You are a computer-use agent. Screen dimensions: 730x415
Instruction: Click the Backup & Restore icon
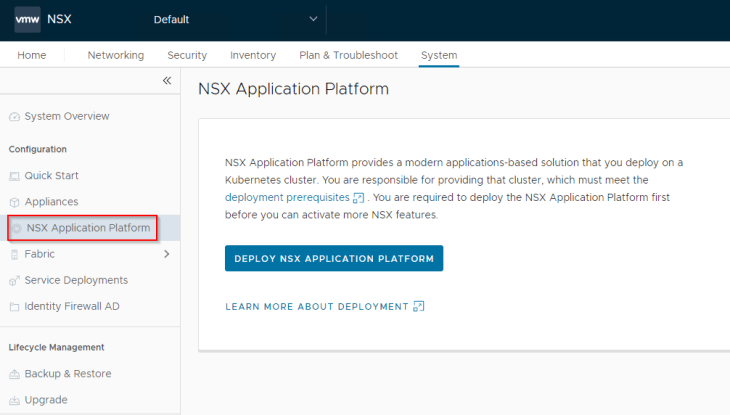tap(14, 374)
